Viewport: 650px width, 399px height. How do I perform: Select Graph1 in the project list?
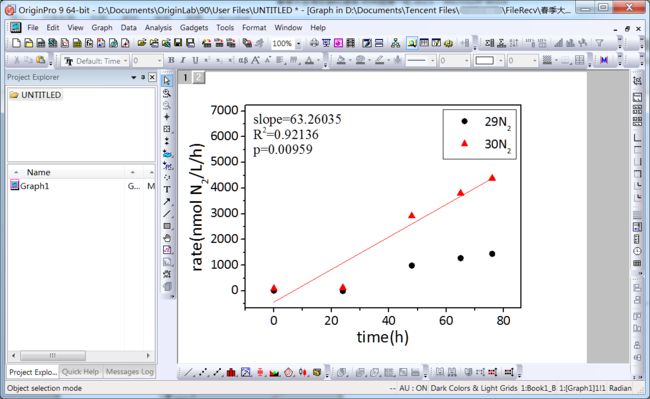coord(35,186)
